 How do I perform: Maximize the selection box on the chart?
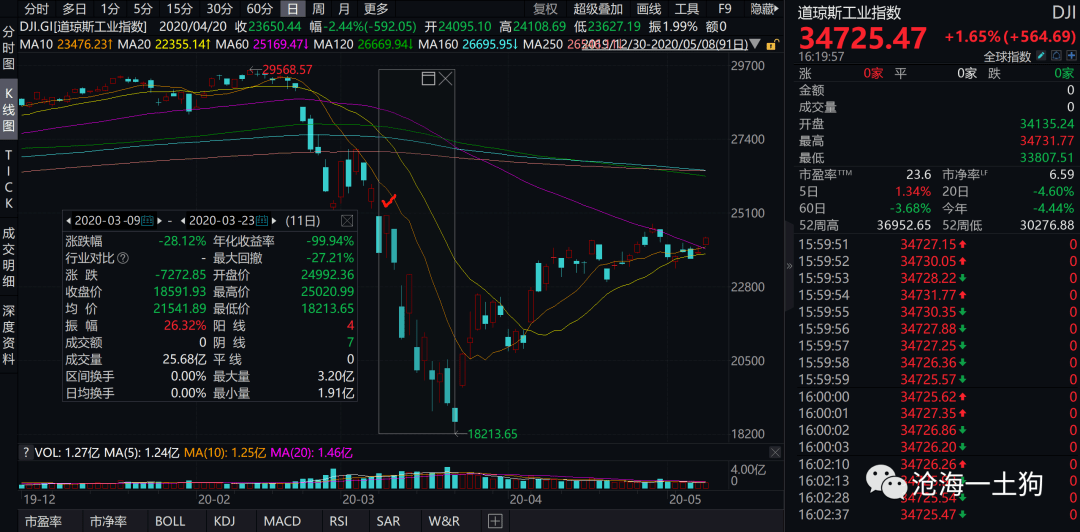(x=428, y=79)
